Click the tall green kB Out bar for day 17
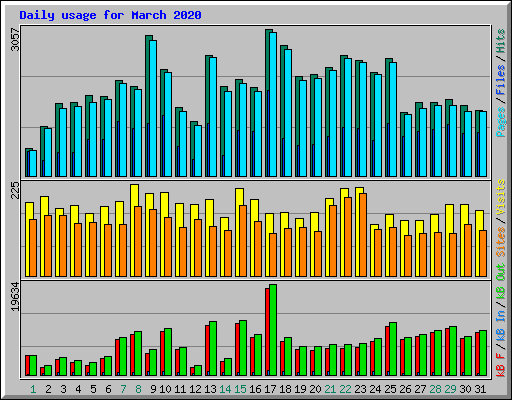Viewport: 512px width, 400px height. 273,330
